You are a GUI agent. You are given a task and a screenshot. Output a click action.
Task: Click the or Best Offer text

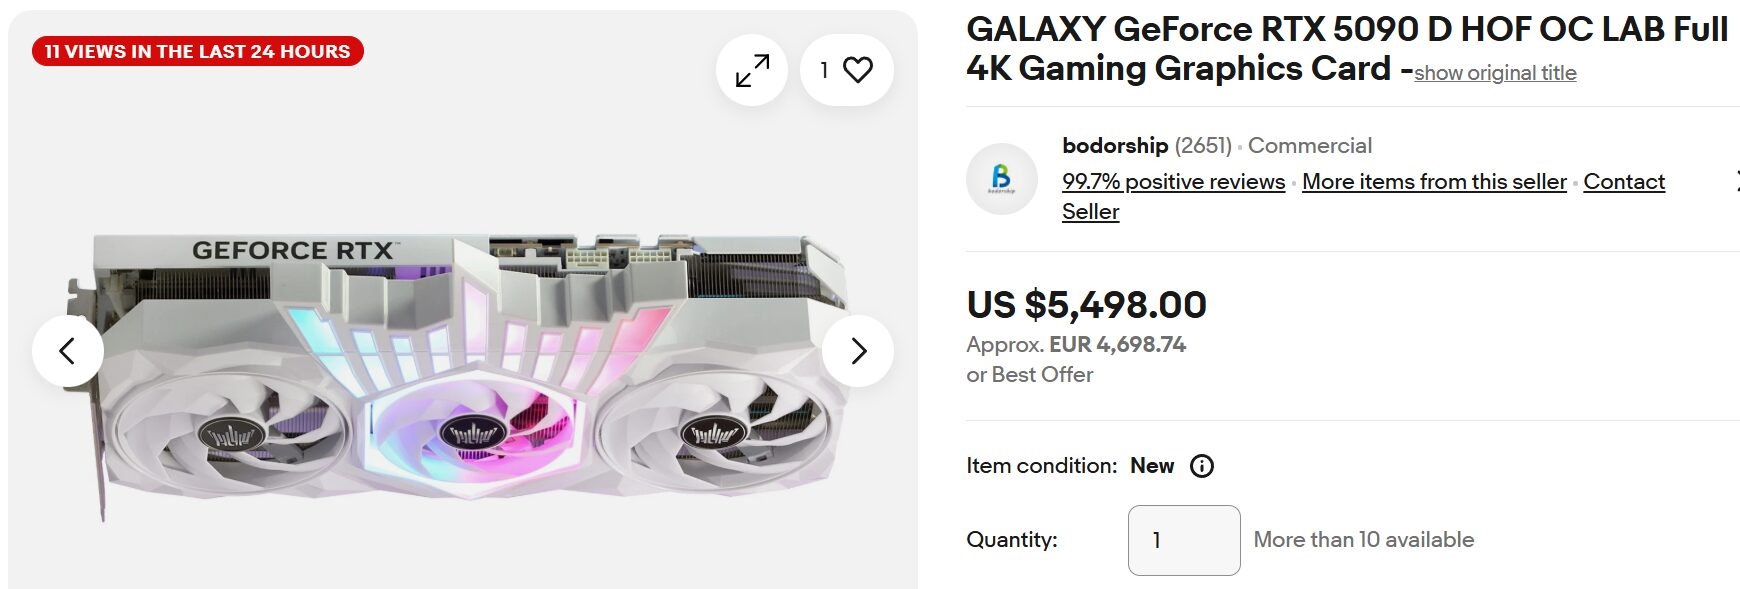1029,375
